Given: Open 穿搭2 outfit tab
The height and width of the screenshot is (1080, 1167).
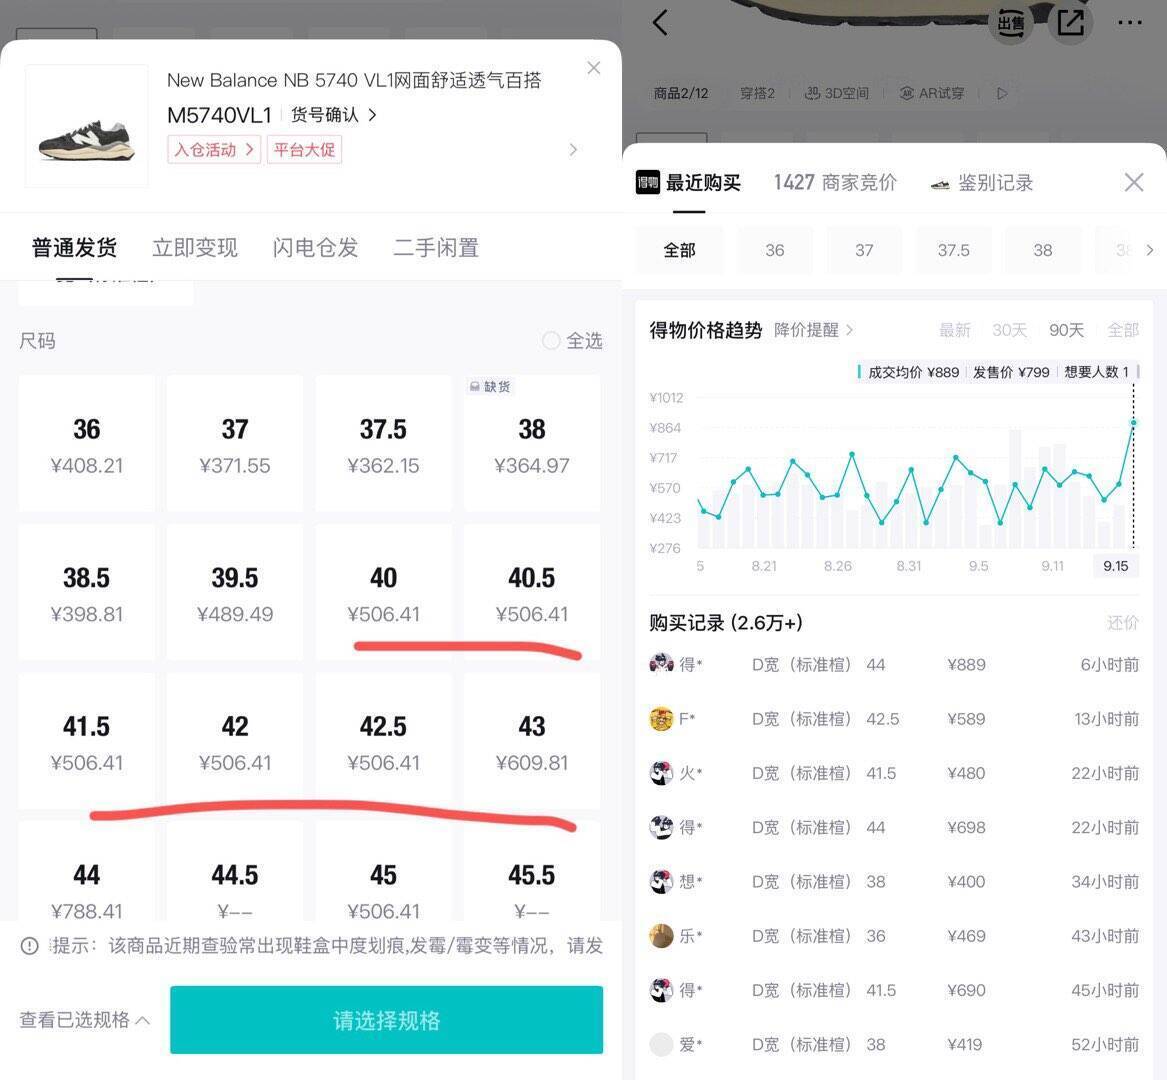Looking at the screenshot, I should pos(757,93).
